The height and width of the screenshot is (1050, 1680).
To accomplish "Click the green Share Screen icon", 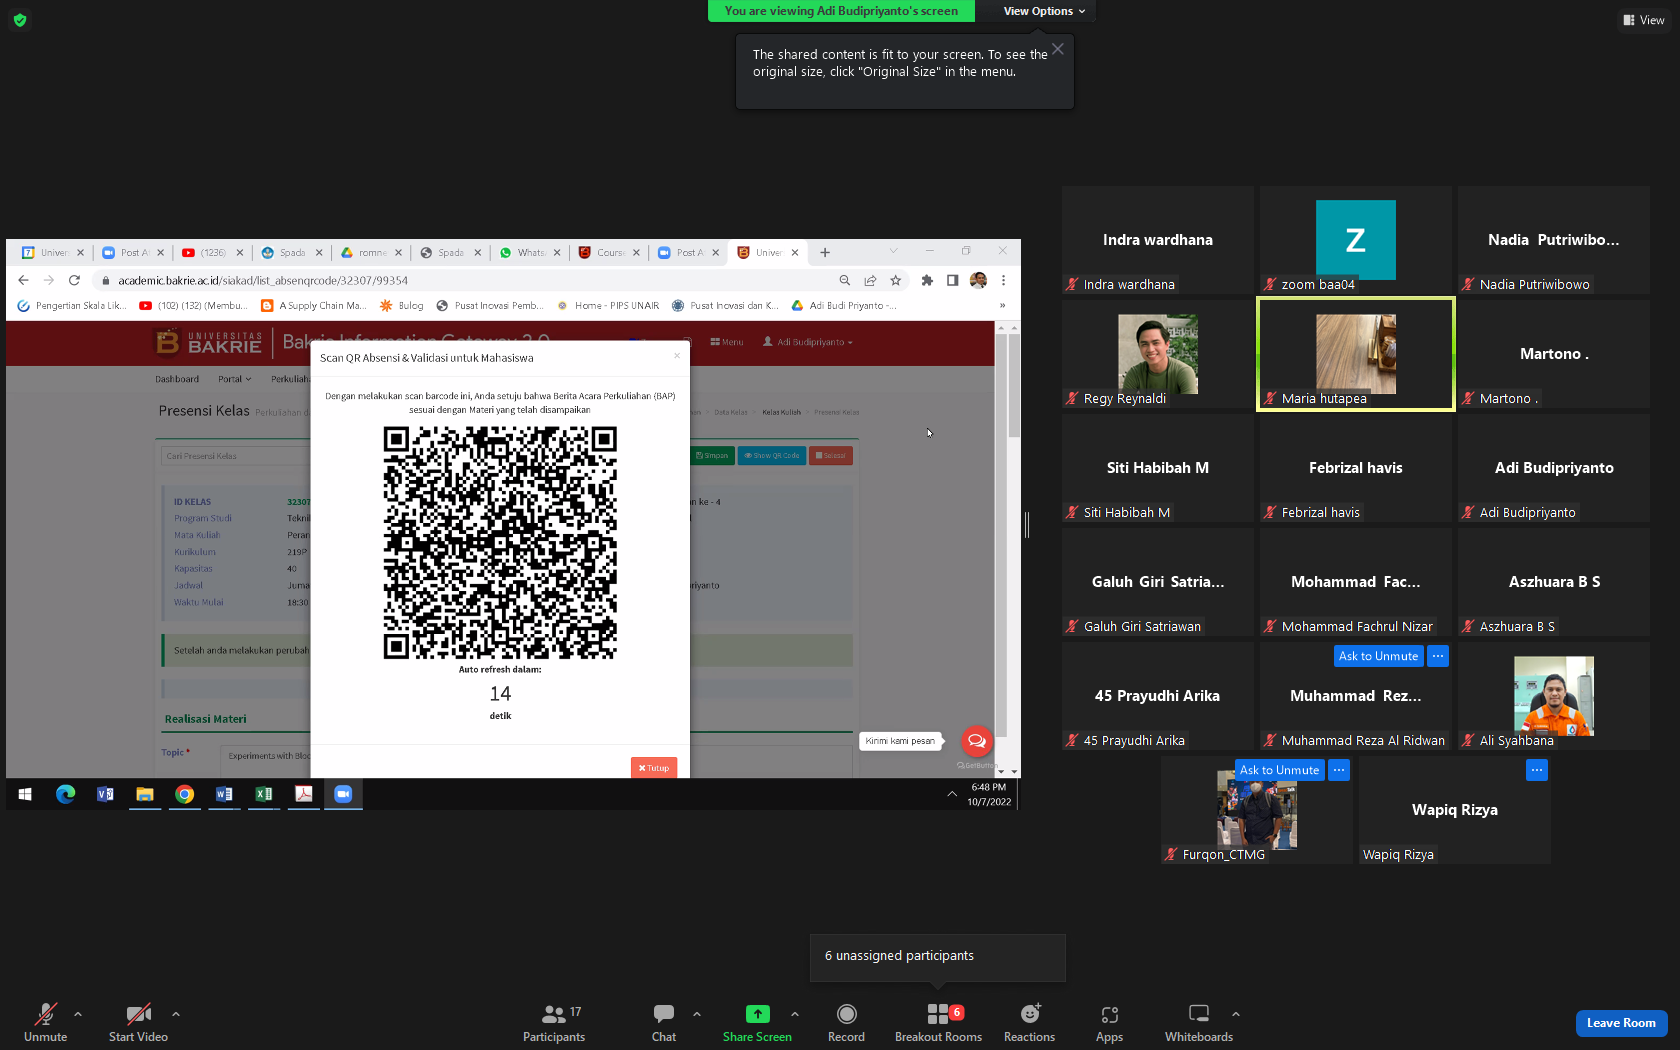I will tap(758, 1014).
